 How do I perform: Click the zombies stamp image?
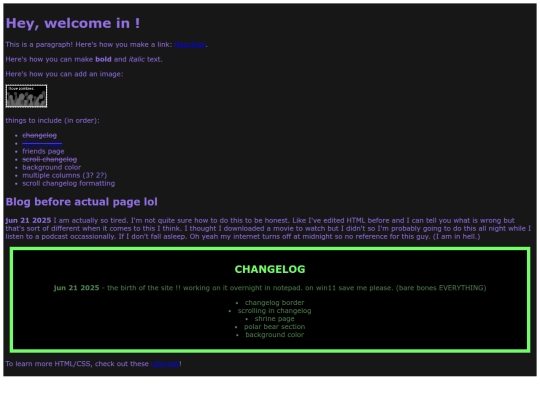click(x=26, y=96)
